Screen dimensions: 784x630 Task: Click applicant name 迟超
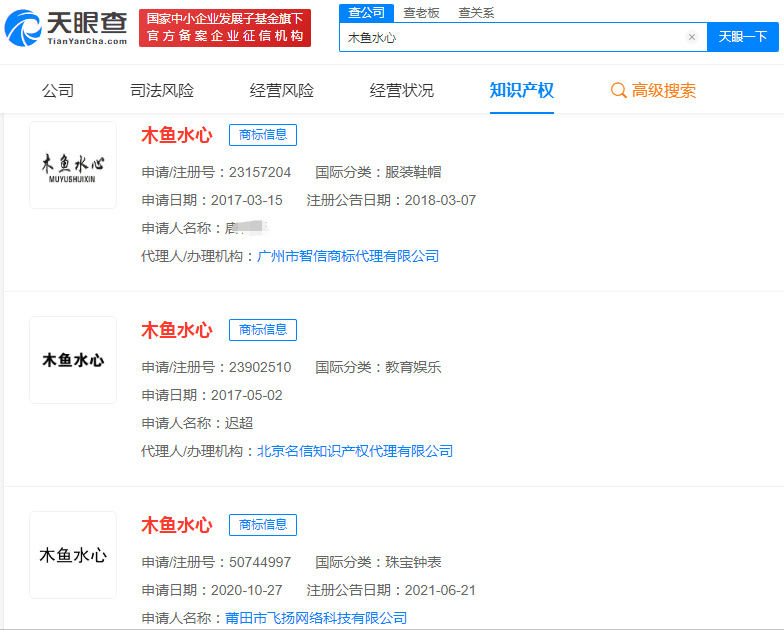click(239, 424)
